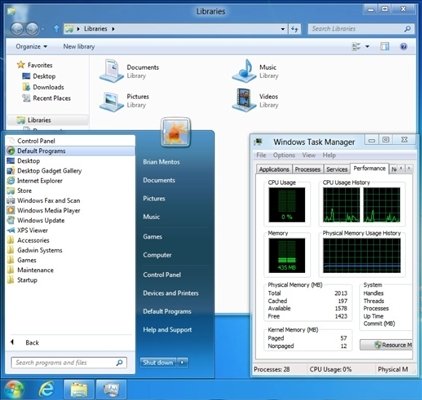Image resolution: width=422 pixels, height=400 pixels.
Task: Launch Windows Fax and Scan
Action: pos(70,201)
